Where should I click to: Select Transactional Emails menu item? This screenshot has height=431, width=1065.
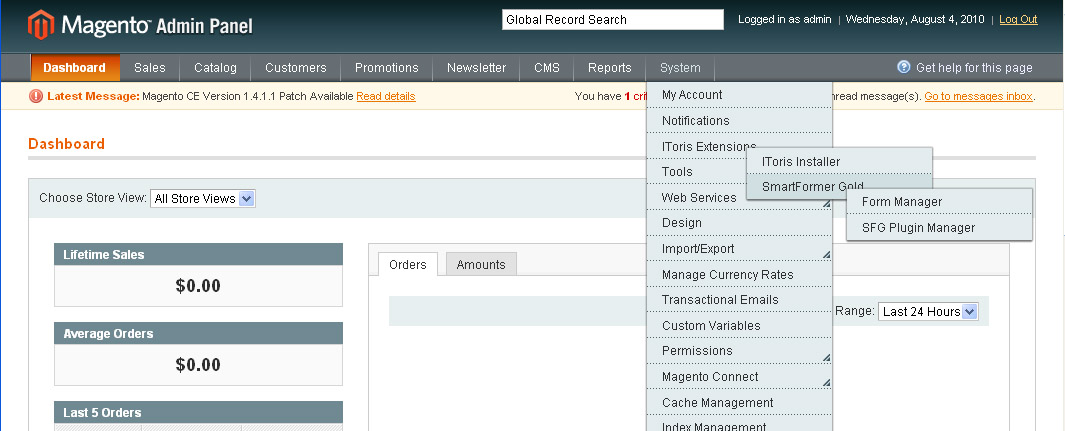click(x=740, y=299)
